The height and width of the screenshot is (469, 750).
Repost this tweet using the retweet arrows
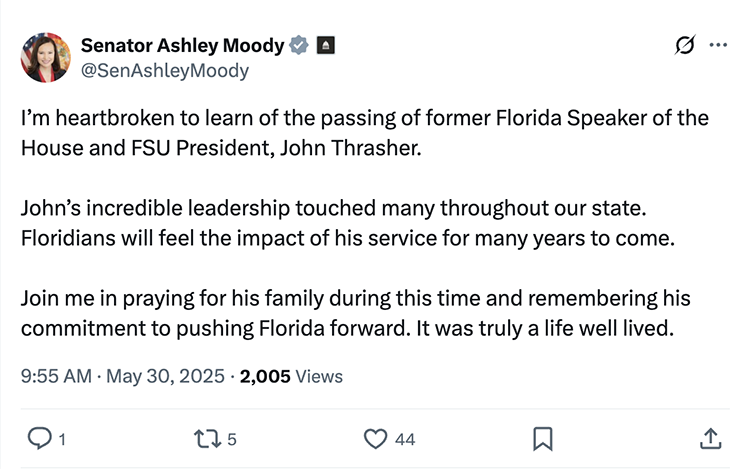[x=205, y=438]
